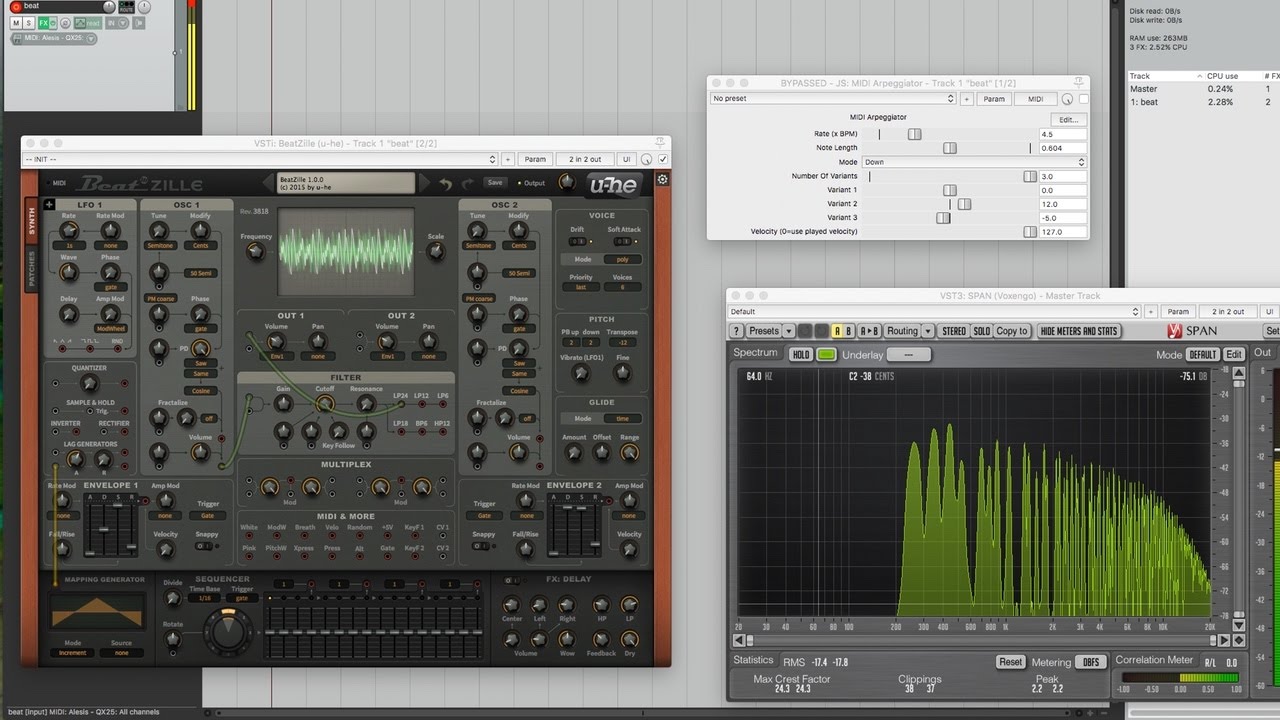Arm record on the beat track
Image resolution: width=1280 pixels, height=720 pixels.
(16, 6)
